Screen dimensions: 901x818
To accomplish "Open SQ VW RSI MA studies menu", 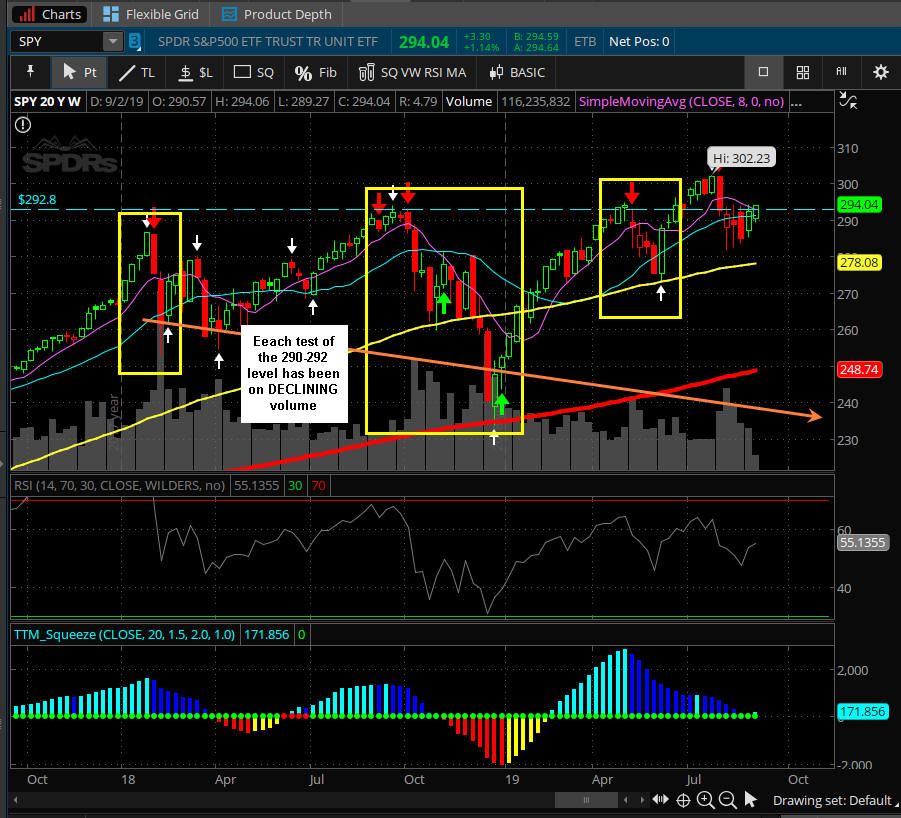I will (x=411, y=72).
